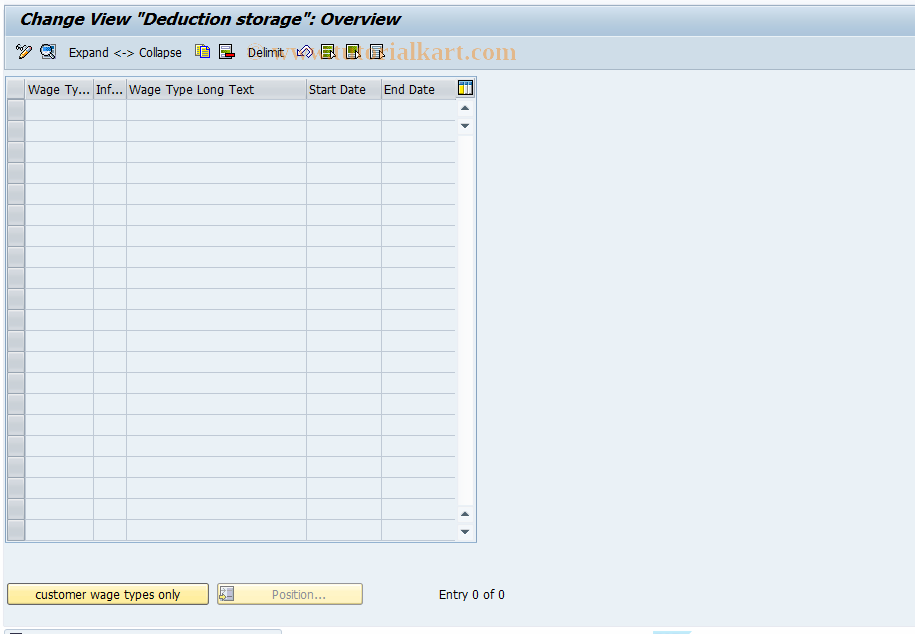Click Expand <-> Collapse button

[x=125, y=53]
